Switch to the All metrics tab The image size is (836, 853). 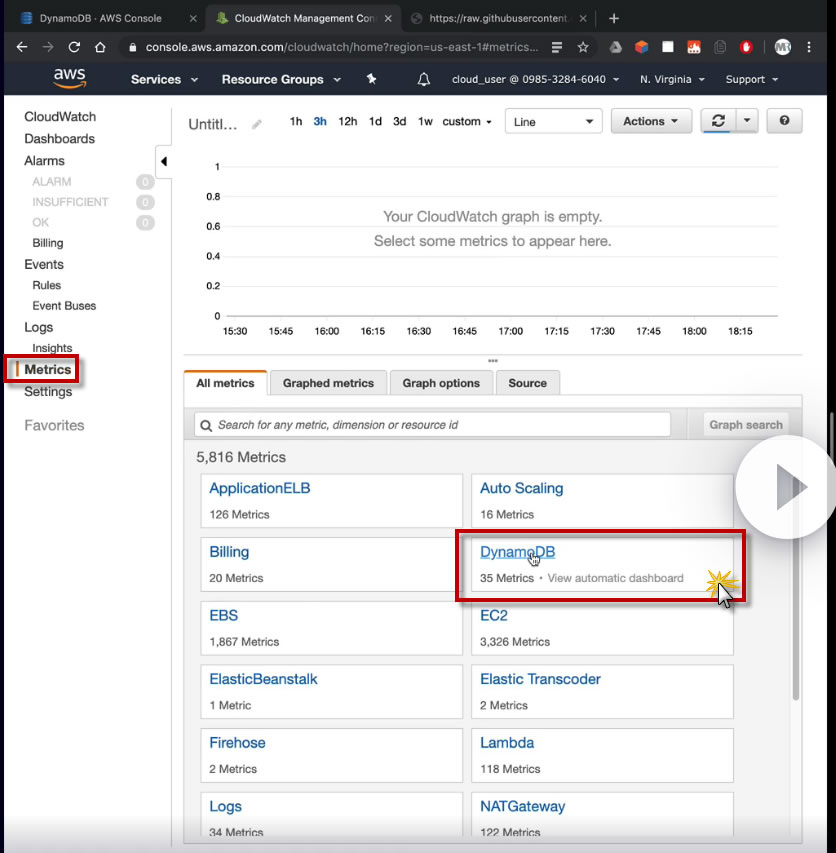[225, 383]
